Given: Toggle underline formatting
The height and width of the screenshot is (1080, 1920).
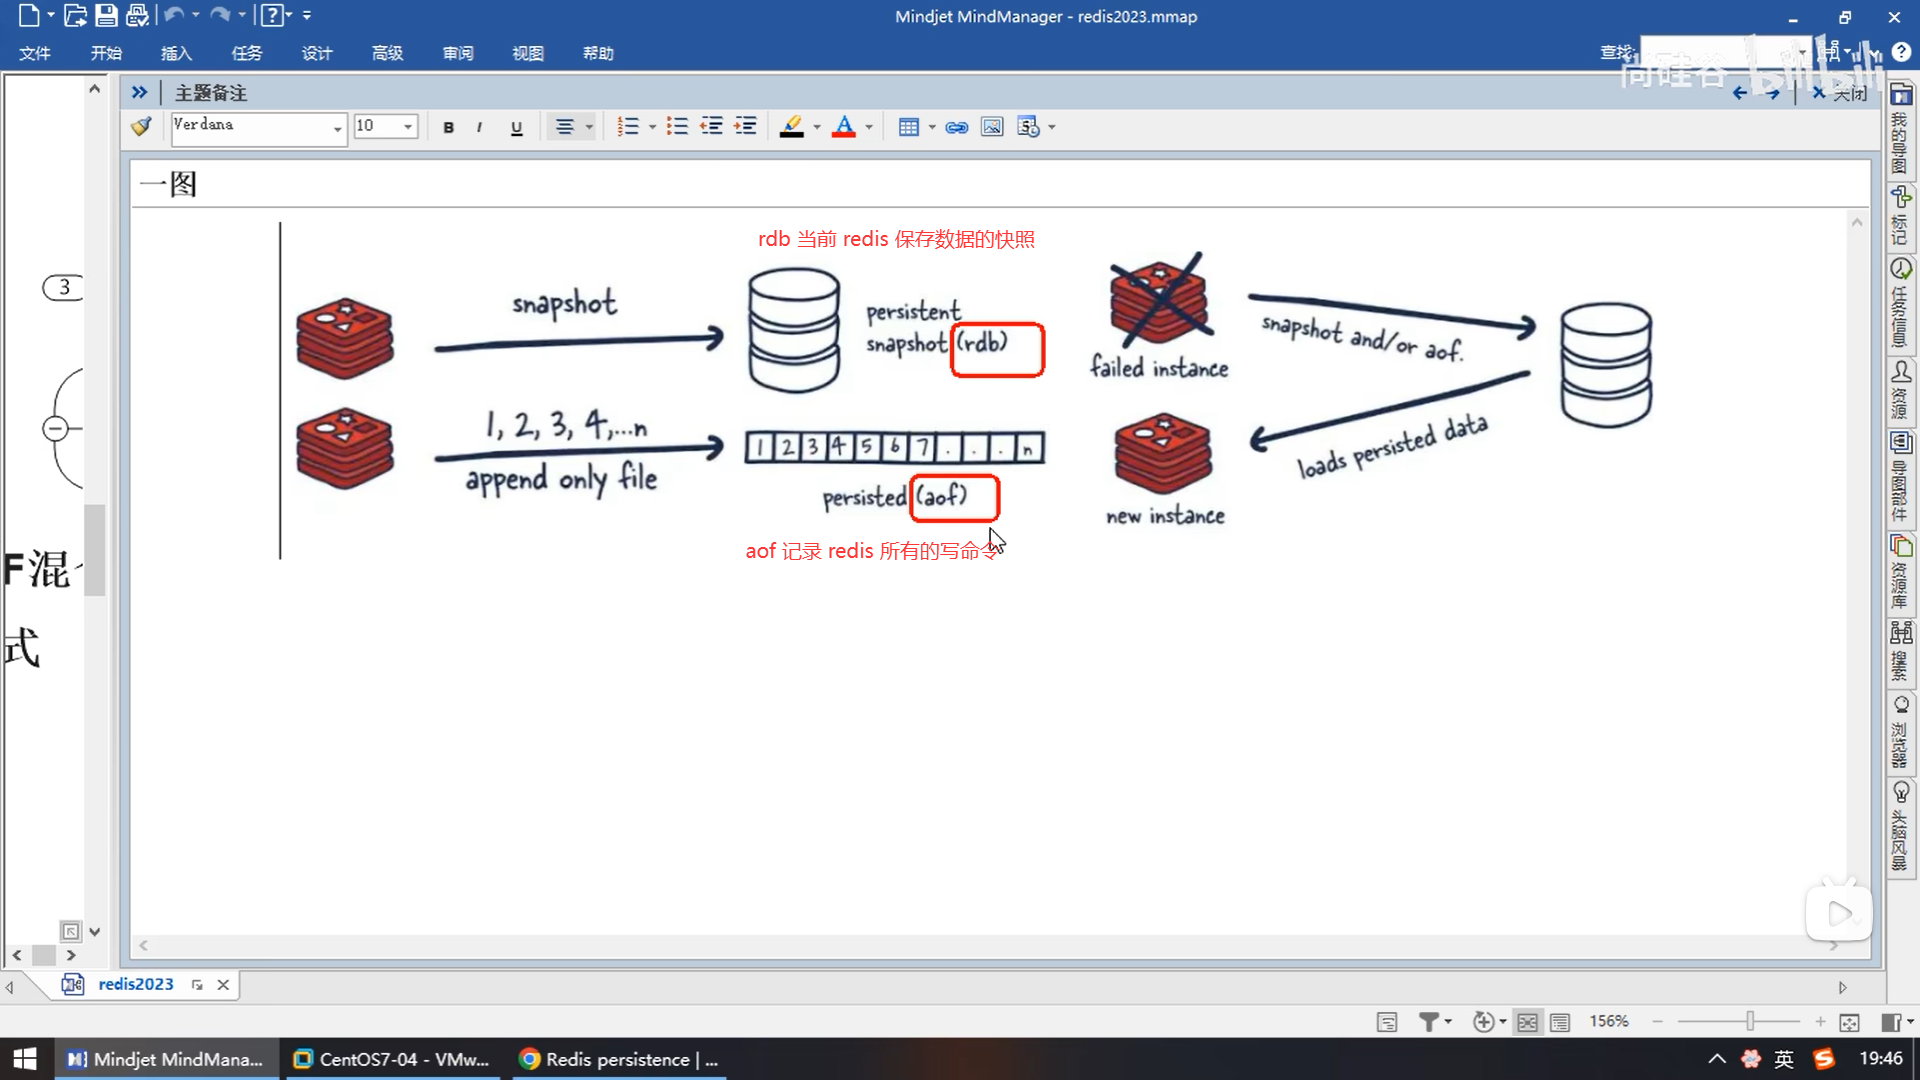Looking at the screenshot, I should pyautogui.click(x=516, y=127).
